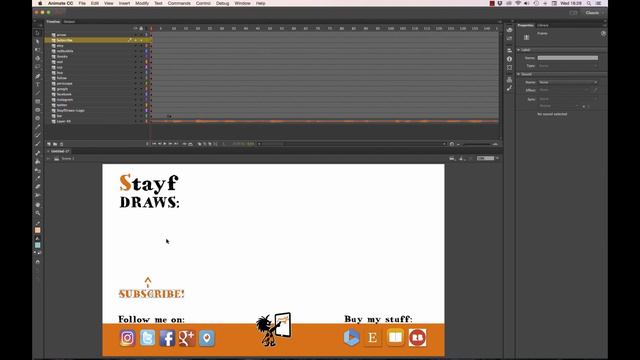Open the sound Sync dropdown
The image size is (640, 360).
point(568,99)
